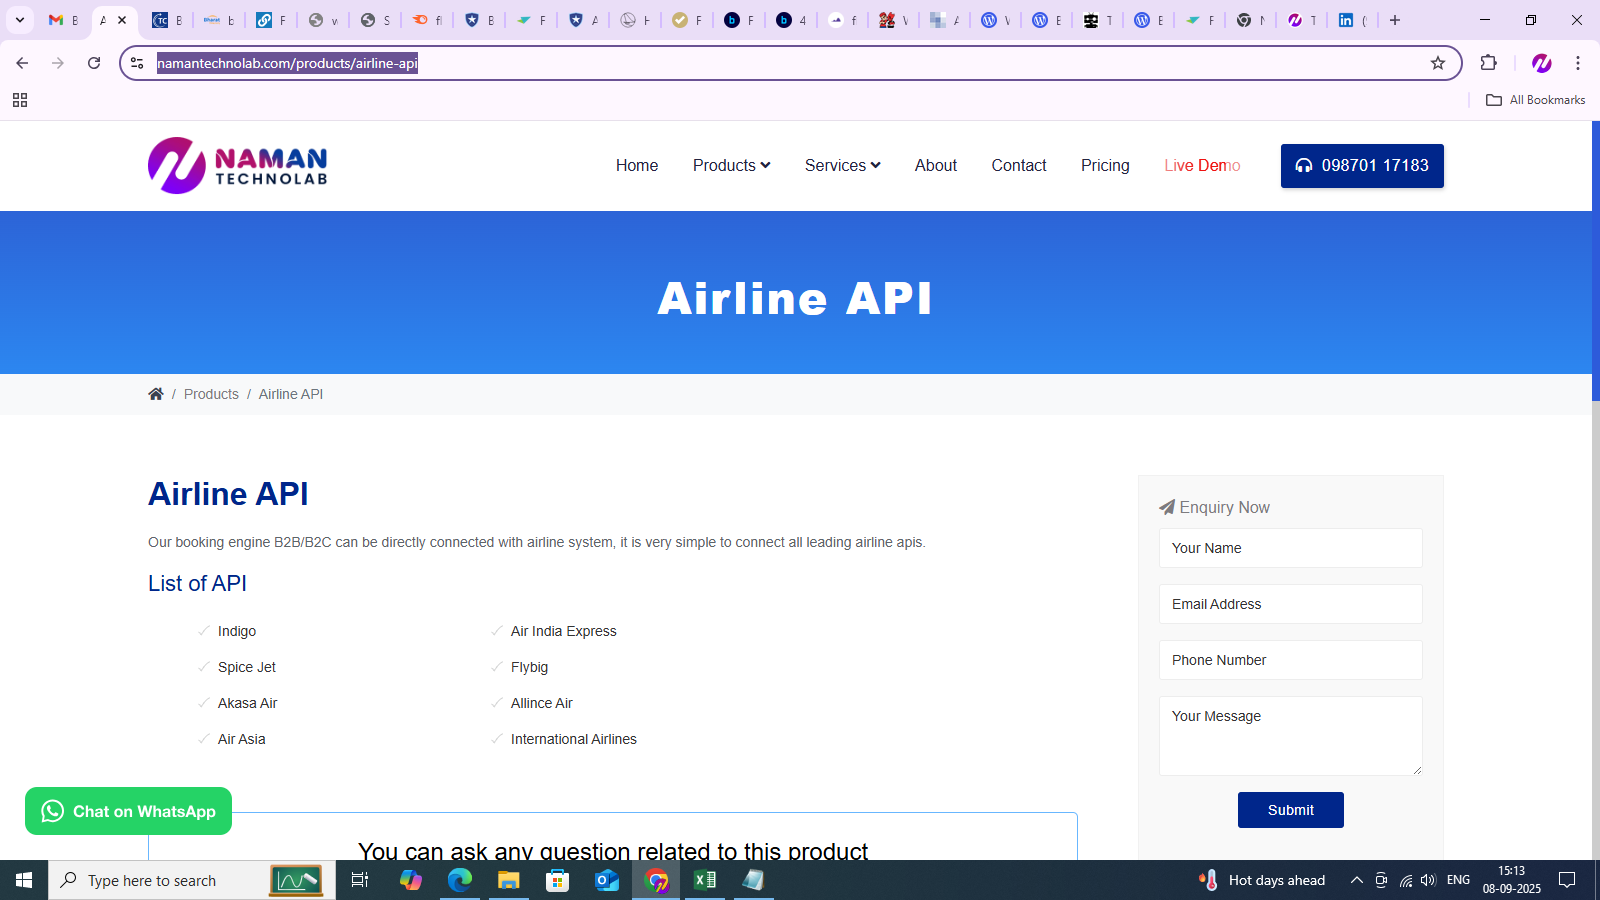The width and height of the screenshot is (1600, 900).
Task: Expand the Services dropdown menu
Action: tap(842, 166)
